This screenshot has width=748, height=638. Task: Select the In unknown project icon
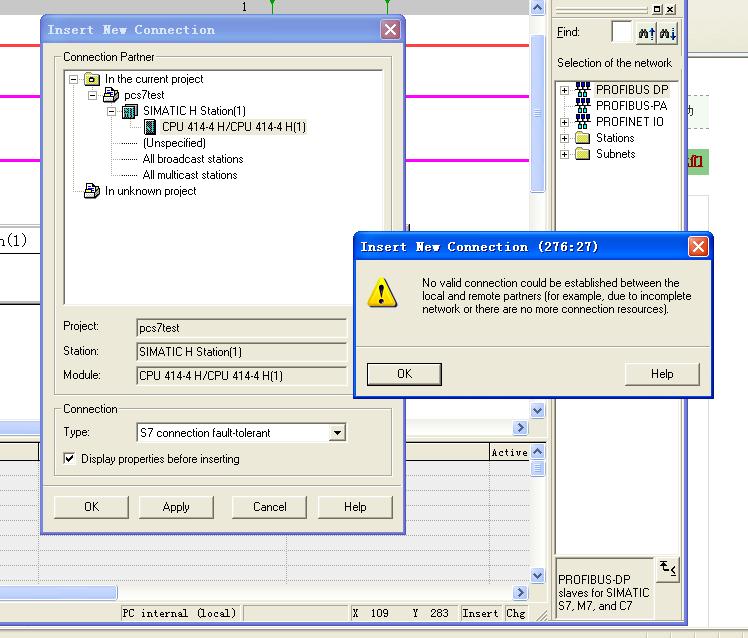point(92,191)
